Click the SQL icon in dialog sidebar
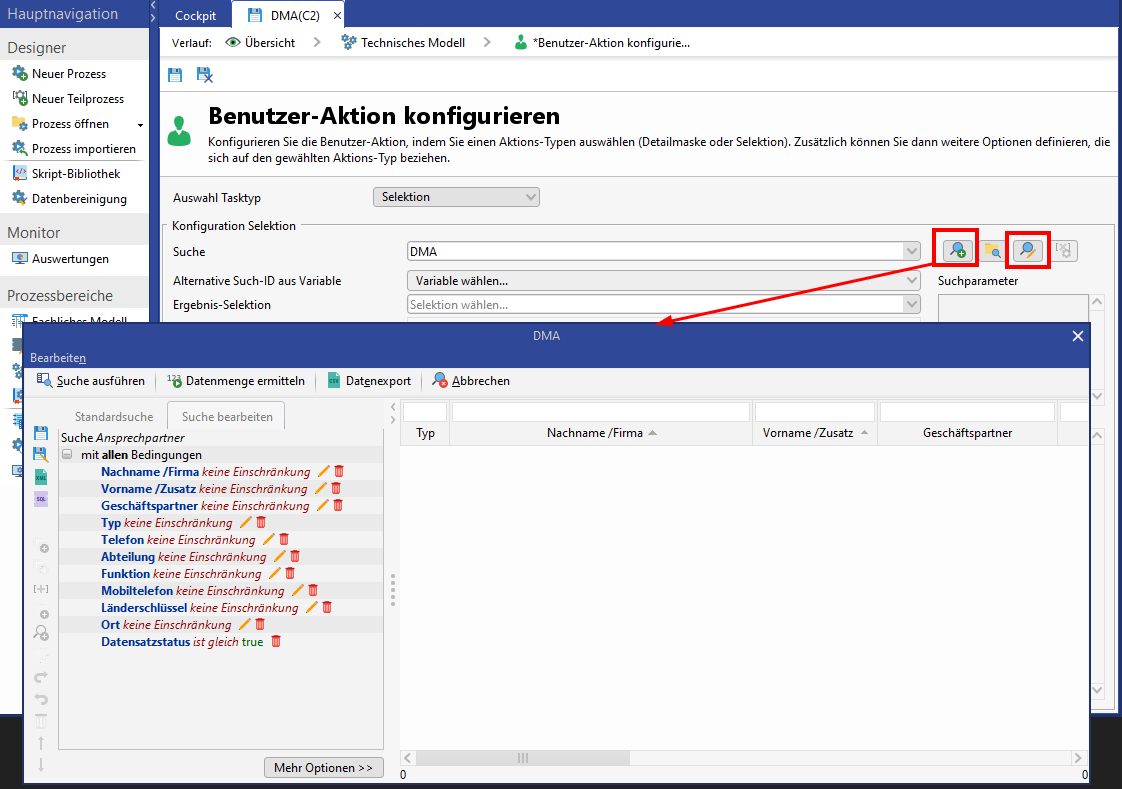Screen dimensions: 1122x789 (x=41, y=499)
